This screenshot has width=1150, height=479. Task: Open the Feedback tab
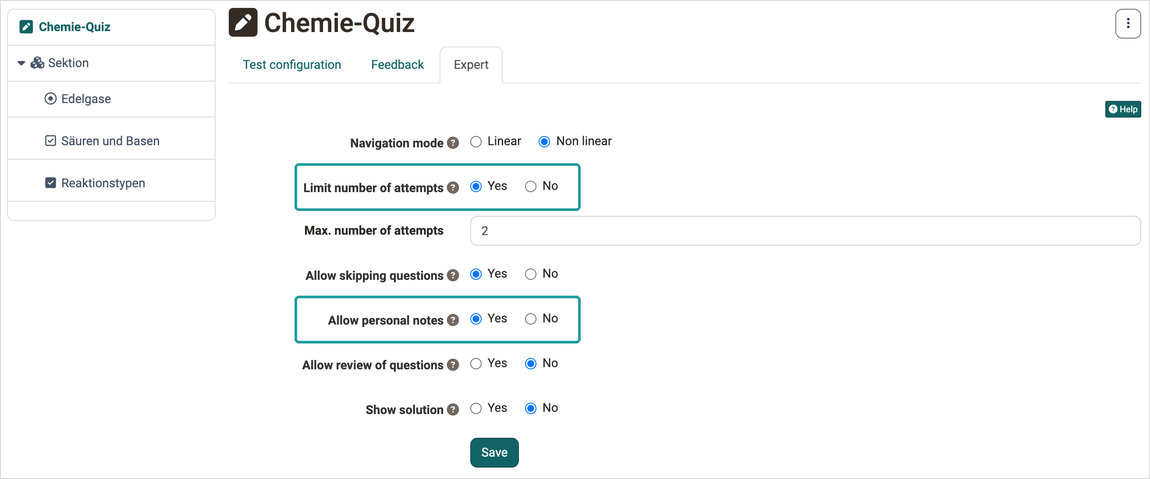click(x=398, y=65)
